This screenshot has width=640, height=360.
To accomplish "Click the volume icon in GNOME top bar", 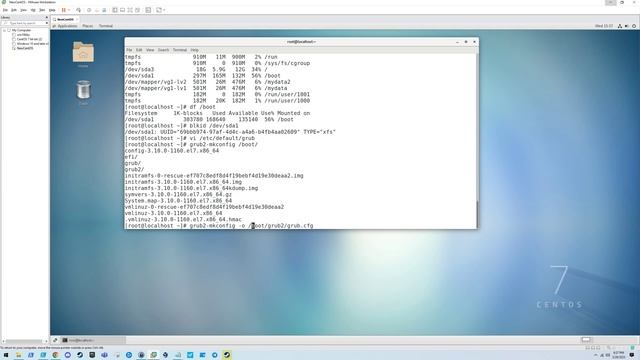I will pyautogui.click(x=627, y=26).
